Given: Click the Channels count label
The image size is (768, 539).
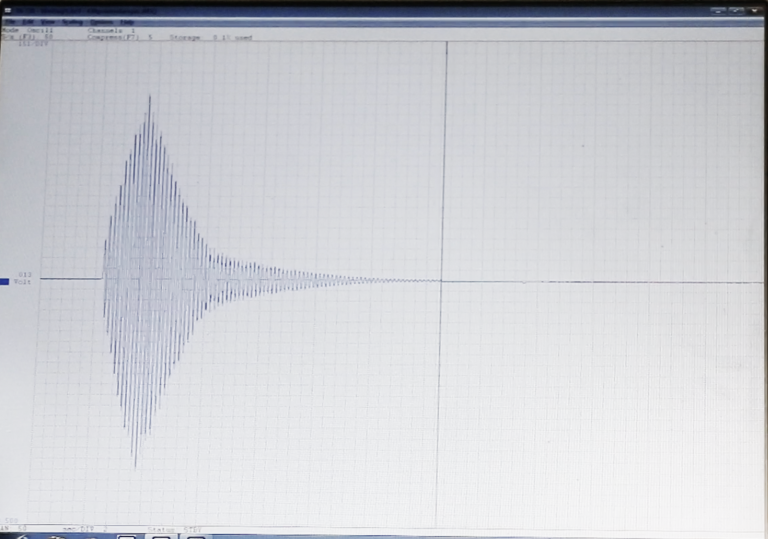Looking at the screenshot, I should (x=111, y=30).
